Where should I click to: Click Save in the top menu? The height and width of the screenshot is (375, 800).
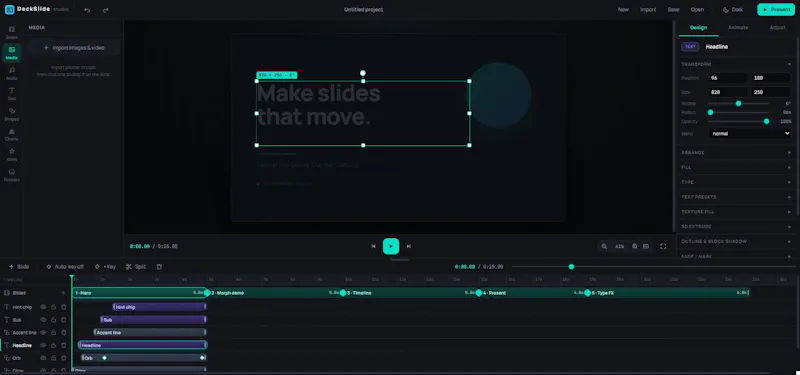coord(673,10)
